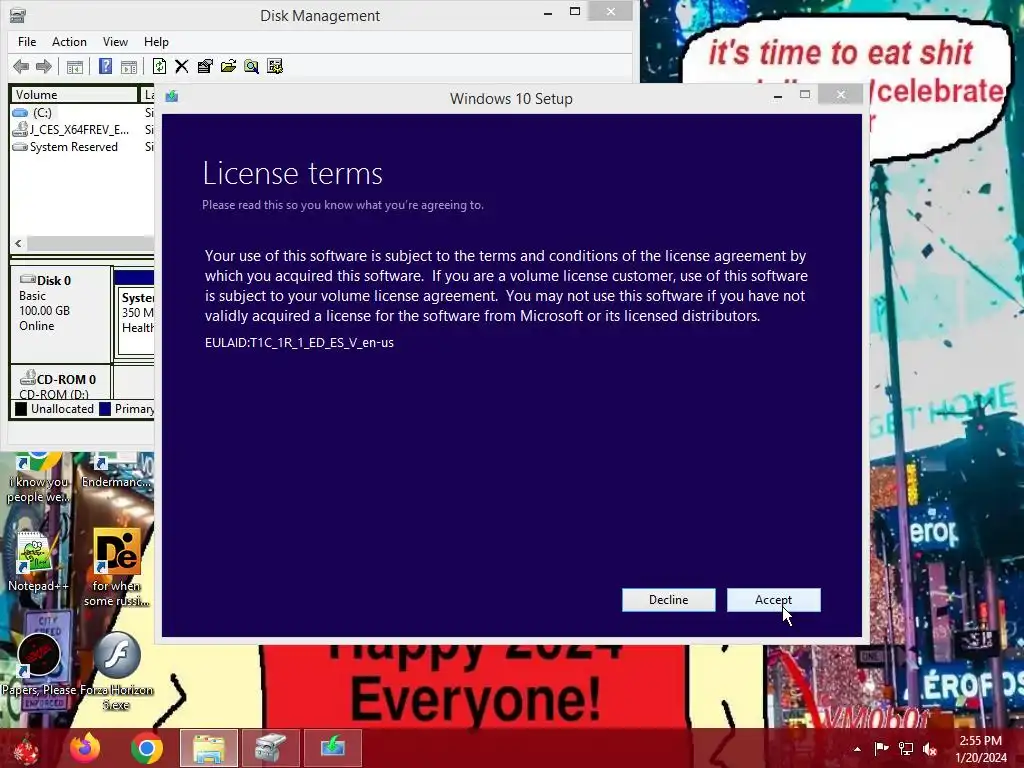Click the network tray icon
The height and width of the screenshot is (768, 1024).
click(x=906, y=749)
